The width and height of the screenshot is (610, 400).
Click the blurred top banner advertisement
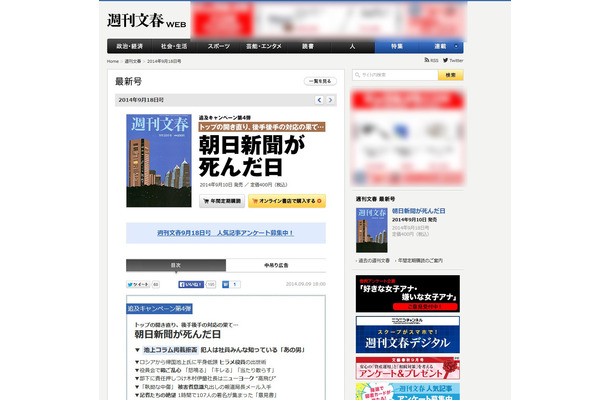pyautogui.click(x=328, y=20)
